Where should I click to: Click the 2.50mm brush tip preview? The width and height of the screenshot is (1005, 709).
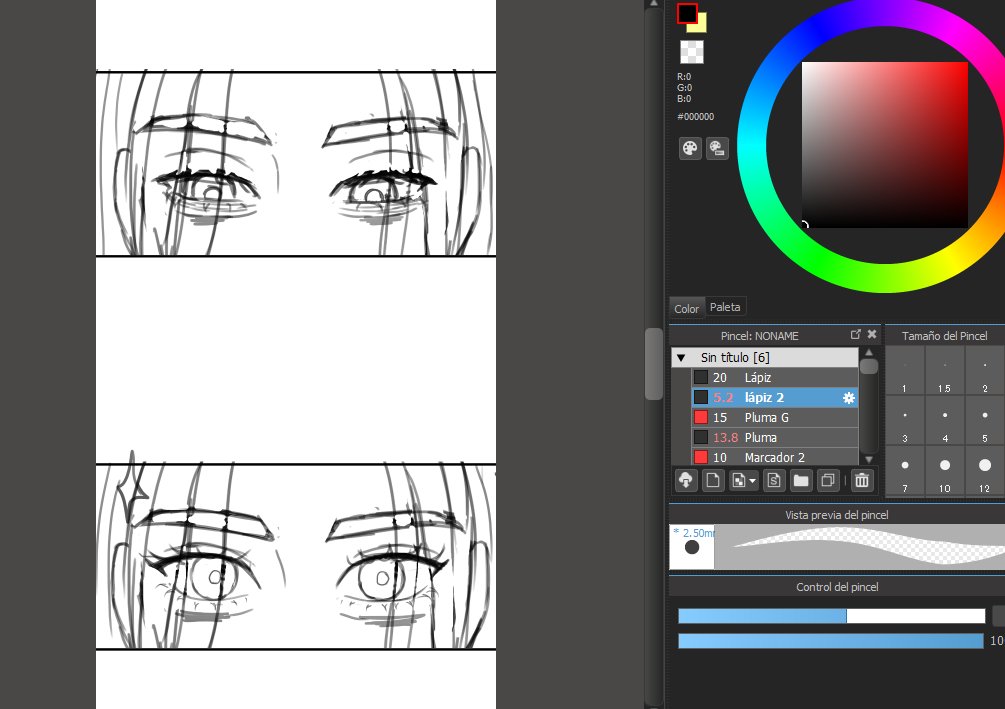tap(692, 547)
